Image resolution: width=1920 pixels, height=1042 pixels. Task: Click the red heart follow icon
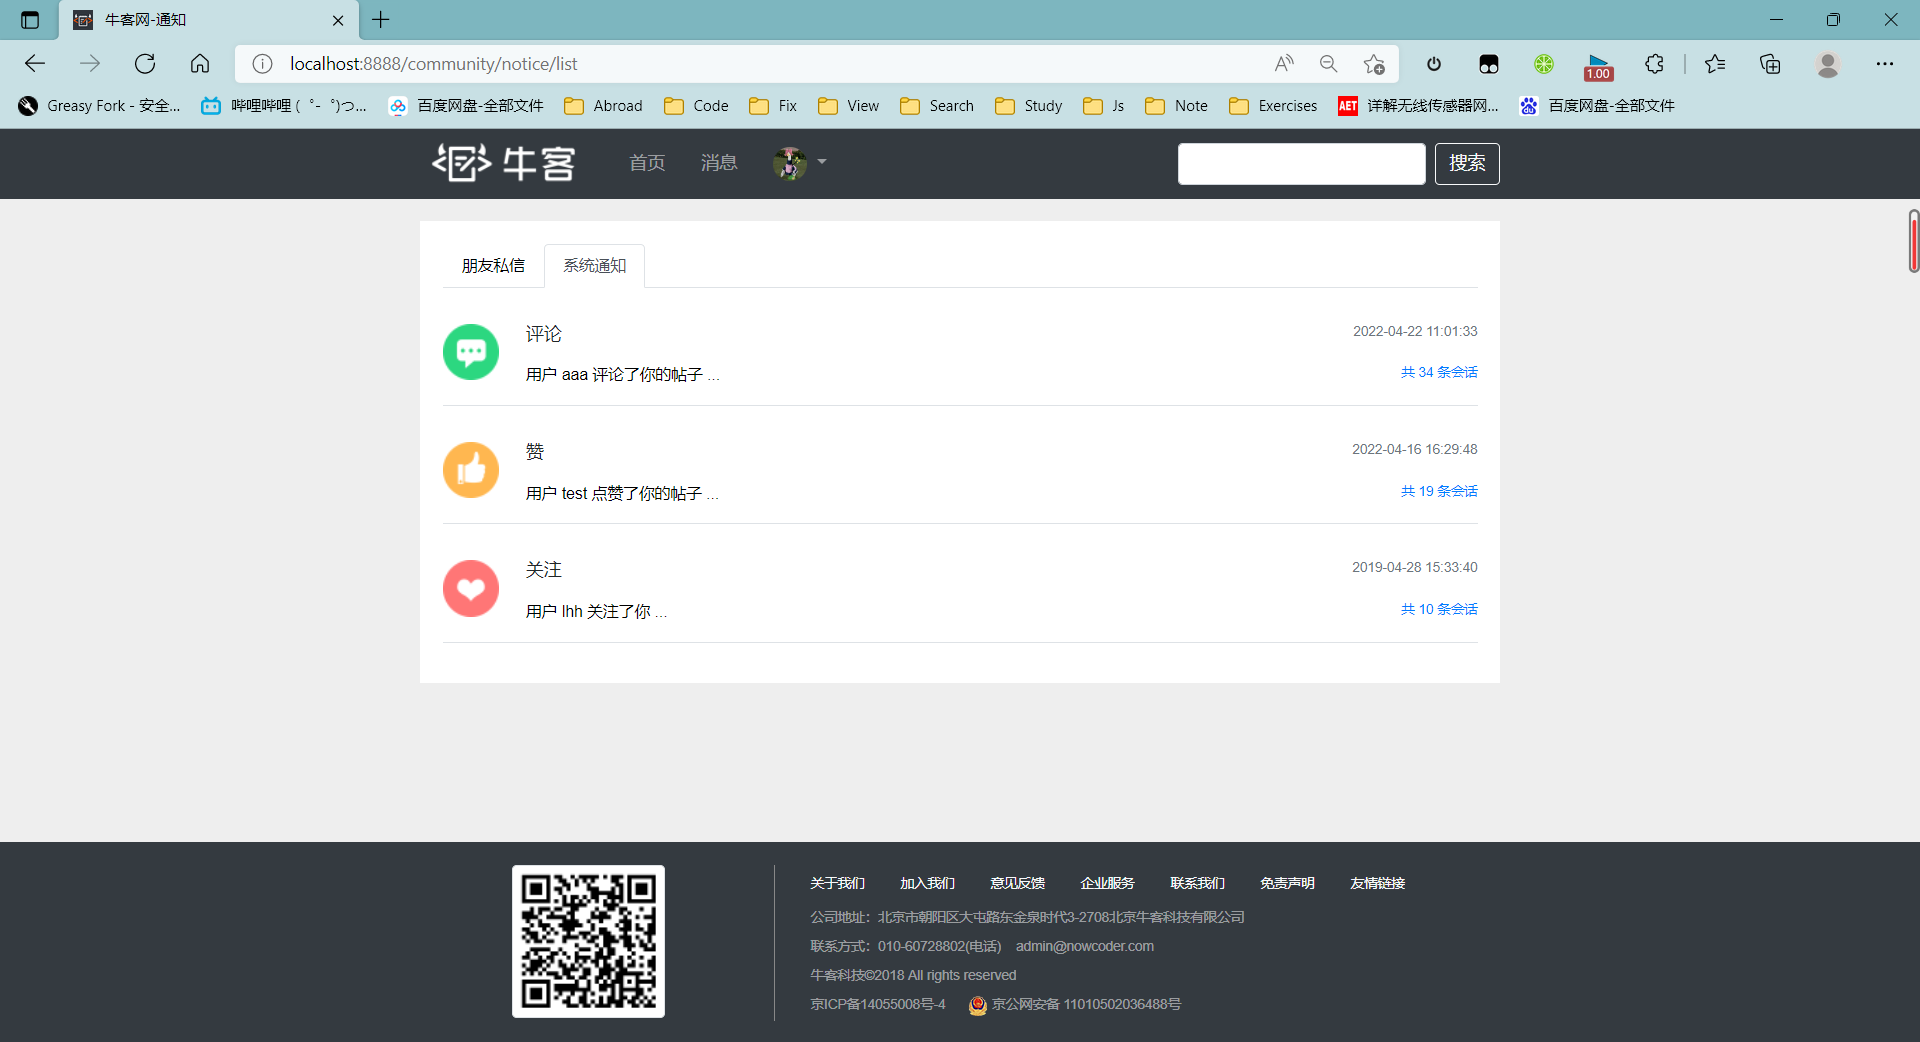[x=471, y=588]
